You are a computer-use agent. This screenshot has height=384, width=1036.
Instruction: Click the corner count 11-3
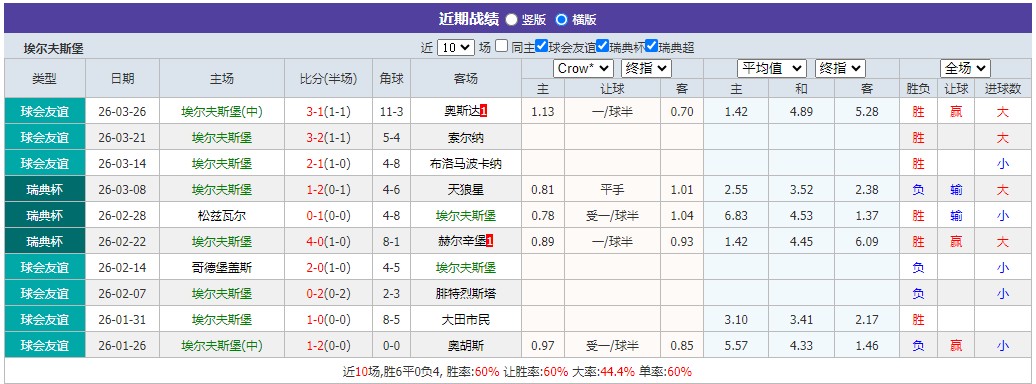[x=391, y=112]
